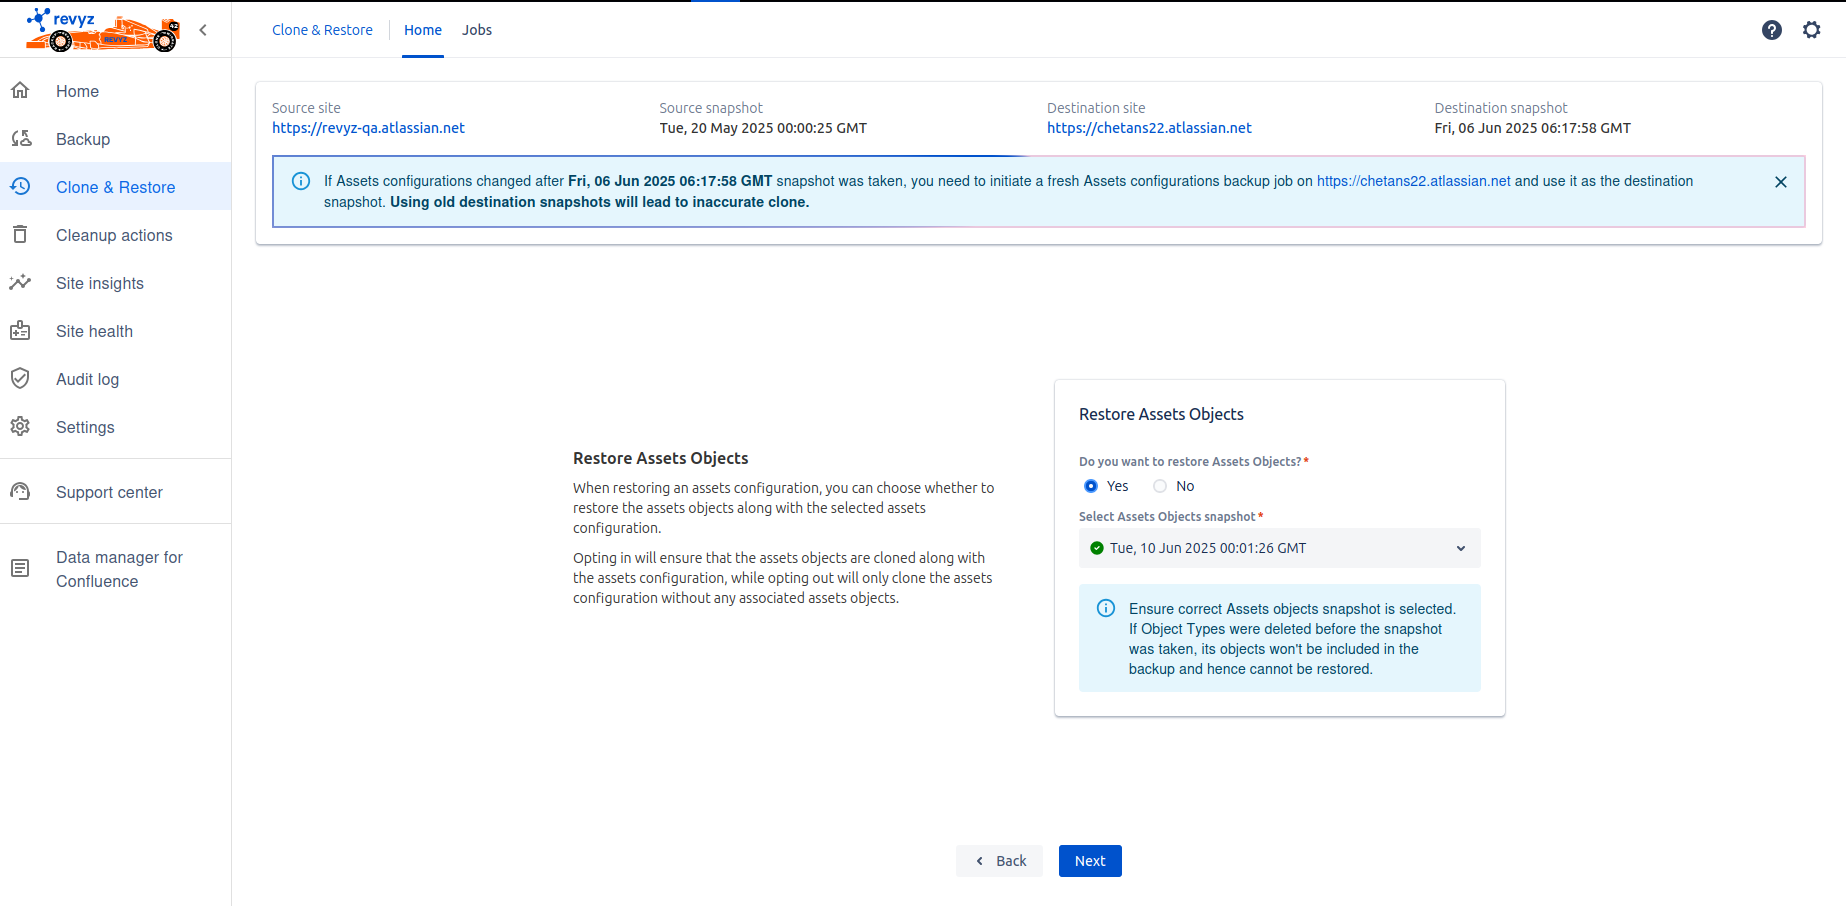The height and width of the screenshot is (906, 1846).
Task: Click the help question mark icon
Action: click(x=1771, y=30)
